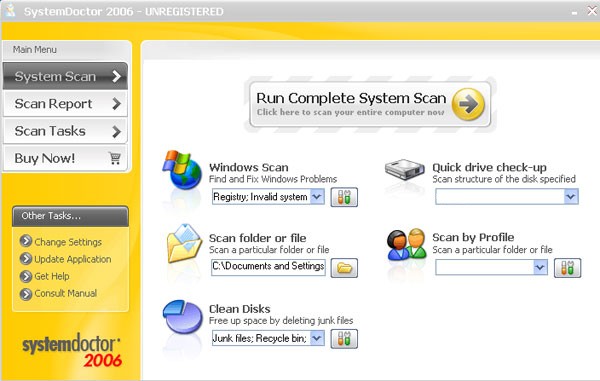Screen dimensions: 600x381
Task: Click the shopping cart icon on Buy Now
Action: pyautogui.click(x=115, y=158)
